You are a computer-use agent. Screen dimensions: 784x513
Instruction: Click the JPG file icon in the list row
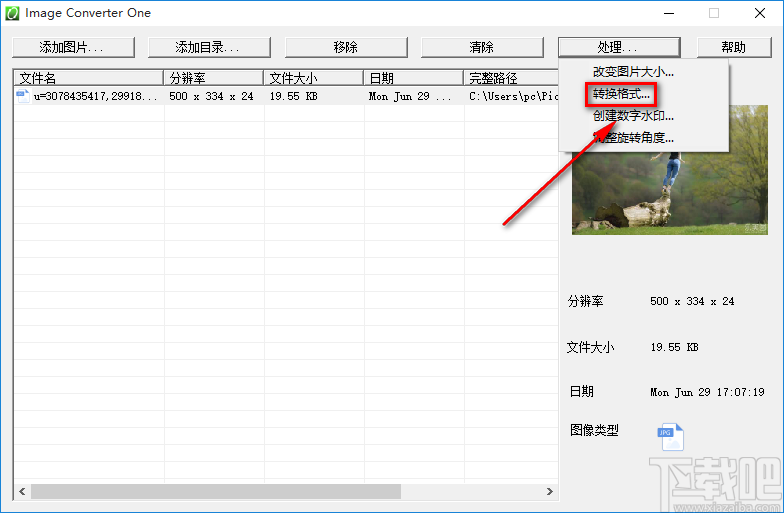[23, 96]
